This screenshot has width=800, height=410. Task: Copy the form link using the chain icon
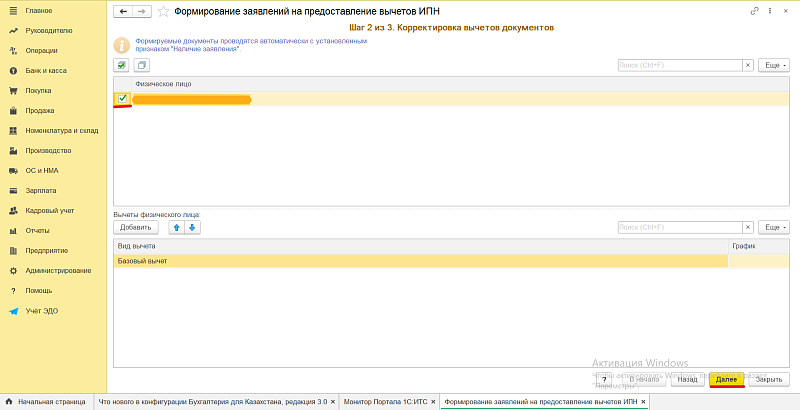(754, 10)
